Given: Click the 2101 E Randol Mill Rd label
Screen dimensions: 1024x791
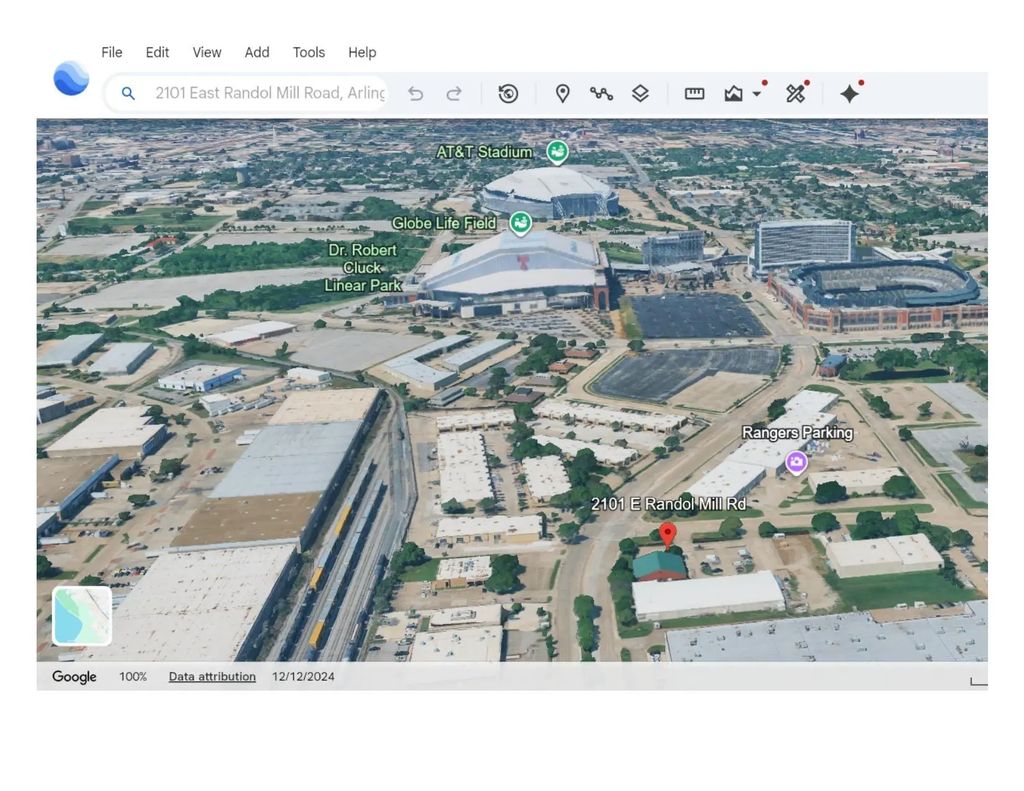Looking at the screenshot, I should [668, 504].
